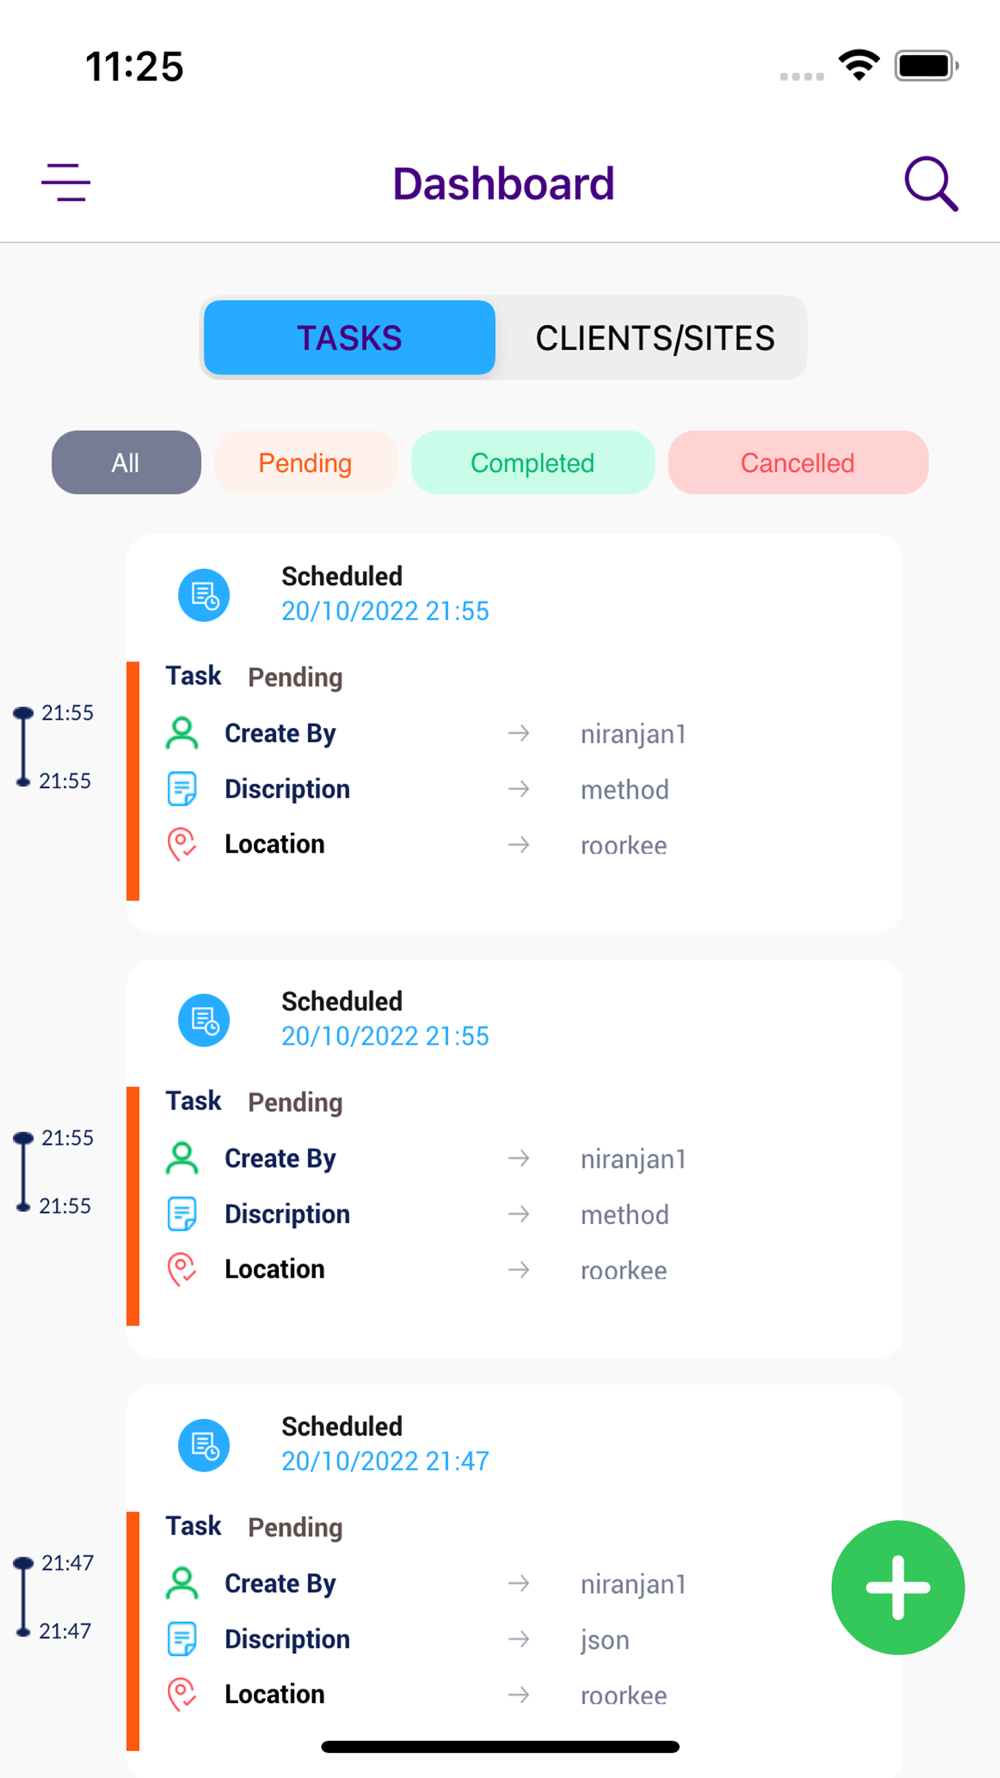The image size is (1000, 1778).
Task: Filter tasks by Pending status
Action: pos(305,463)
